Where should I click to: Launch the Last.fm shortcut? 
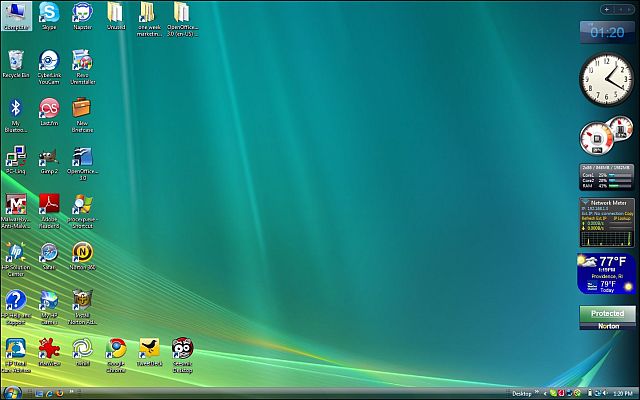click(x=49, y=111)
